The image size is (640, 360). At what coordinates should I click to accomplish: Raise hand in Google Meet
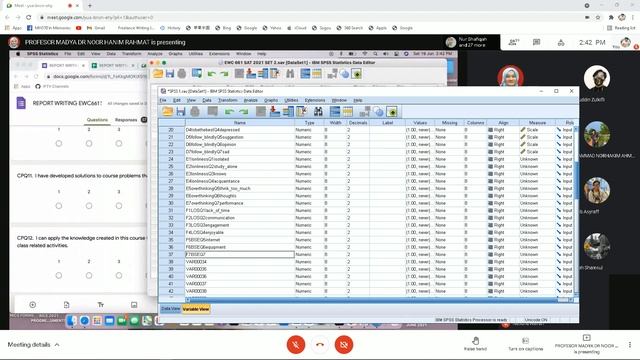[x=476, y=344]
